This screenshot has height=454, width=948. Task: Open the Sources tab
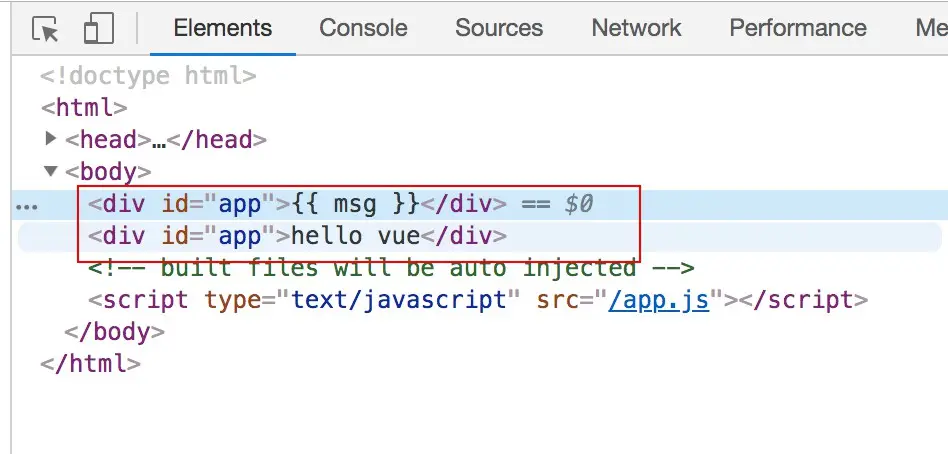[x=499, y=28]
